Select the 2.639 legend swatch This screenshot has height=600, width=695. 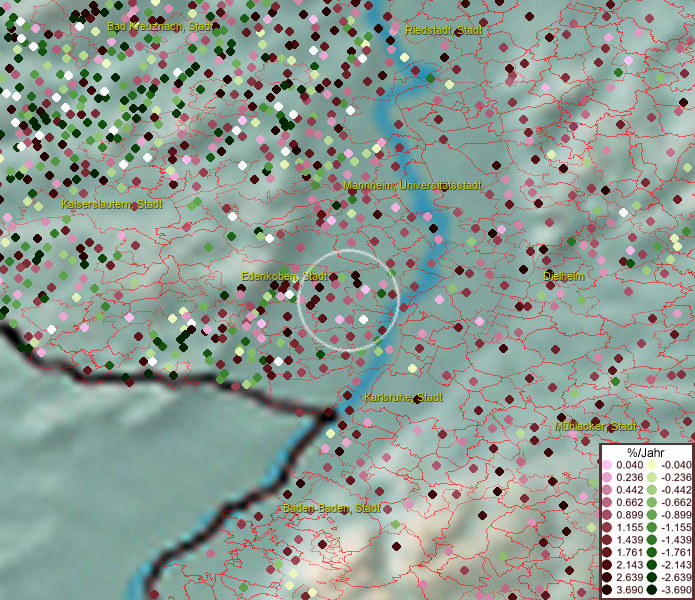607,578
